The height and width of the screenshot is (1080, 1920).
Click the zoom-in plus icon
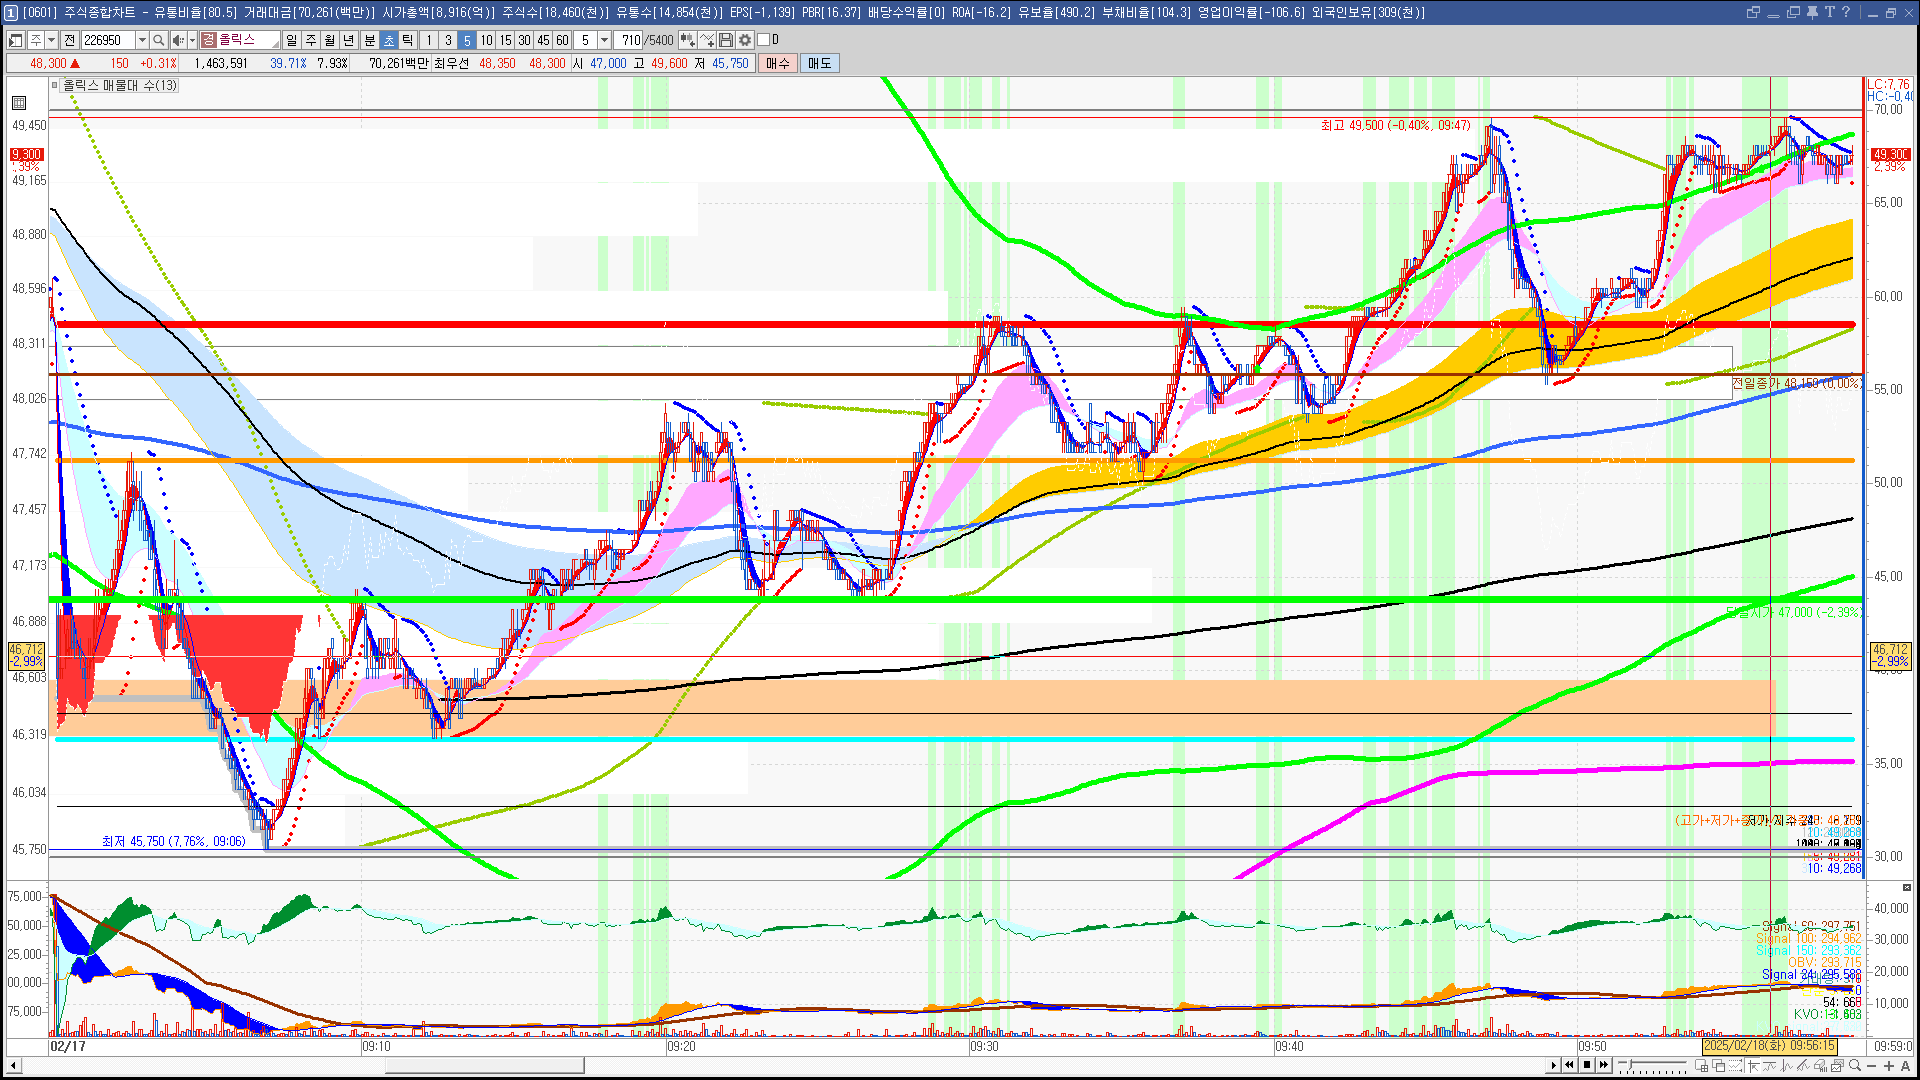(1888, 1065)
